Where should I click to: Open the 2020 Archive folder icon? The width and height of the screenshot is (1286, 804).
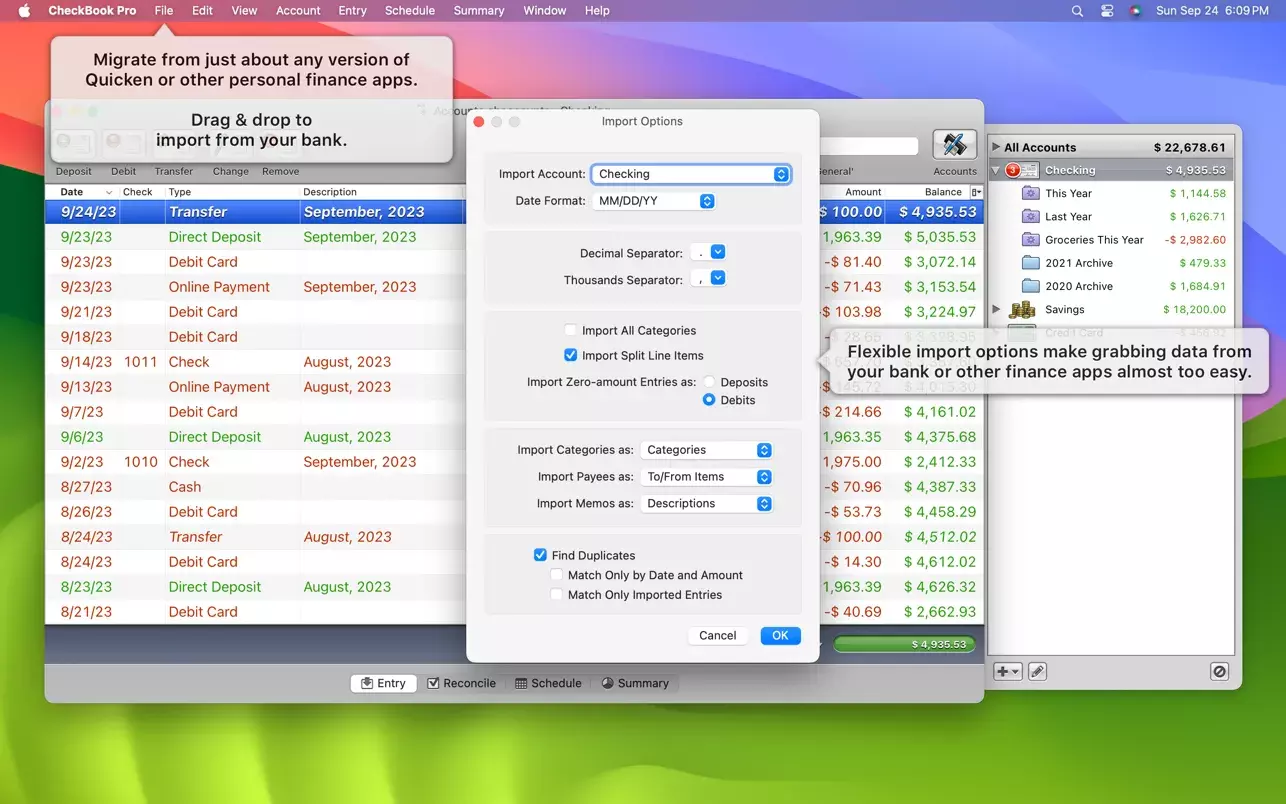pos(1030,286)
